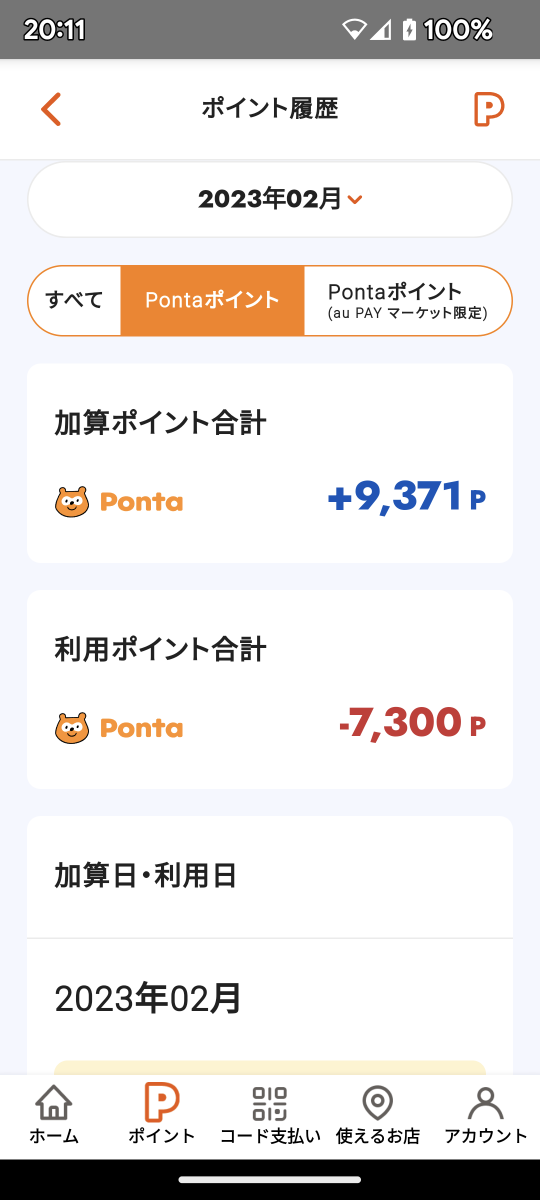Tap Ponta mascot icon under 加算ポイント合計
Viewport: 540px width, 1200px height.
click(71, 502)
